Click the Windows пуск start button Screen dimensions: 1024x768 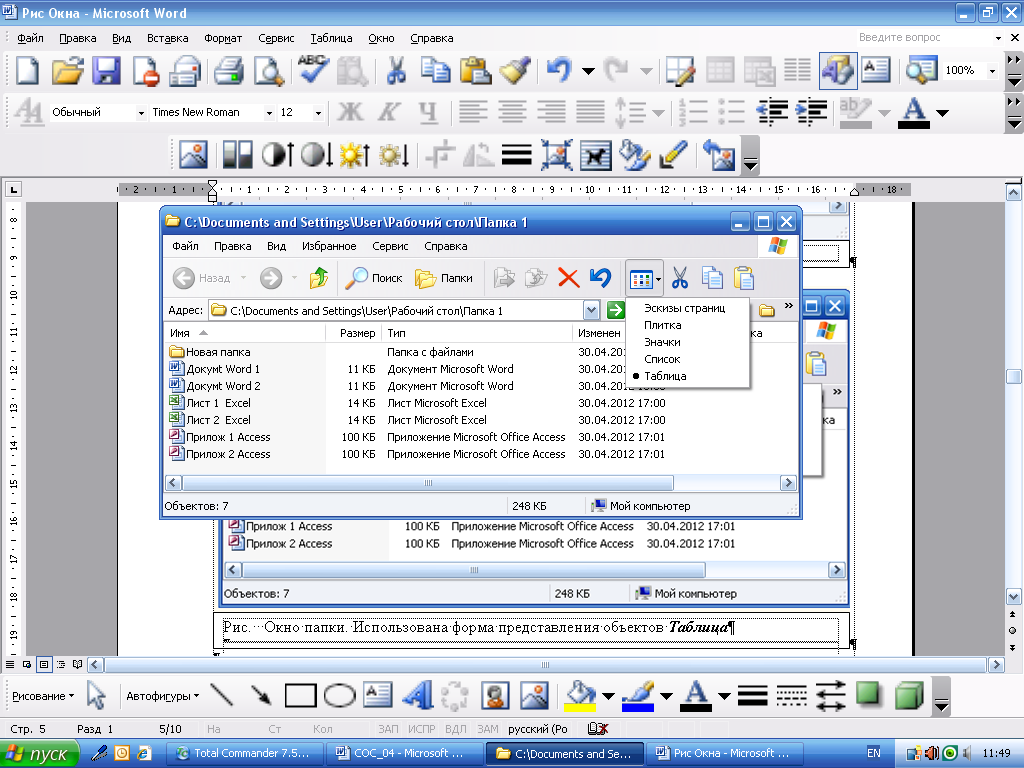pyautogui.click(x=39, y=754)
